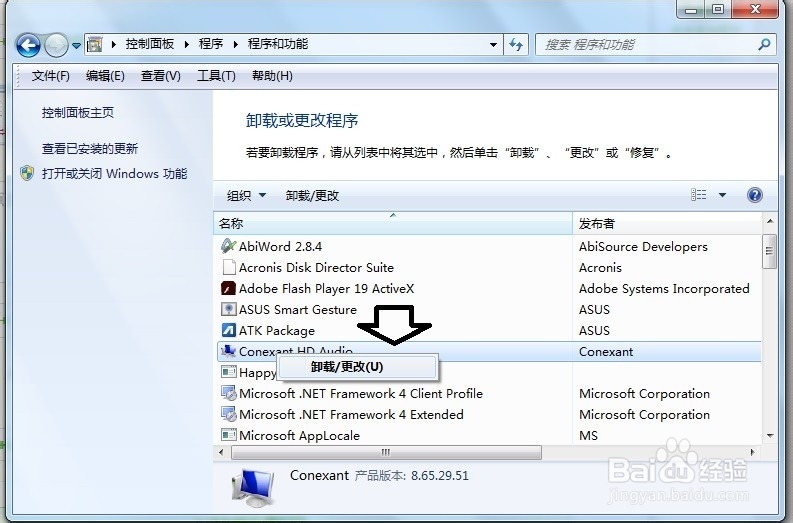The image size is (793, 523).
Task: Select 控制面板 in the address breadcrumb
Action: [x=150, y=44]
